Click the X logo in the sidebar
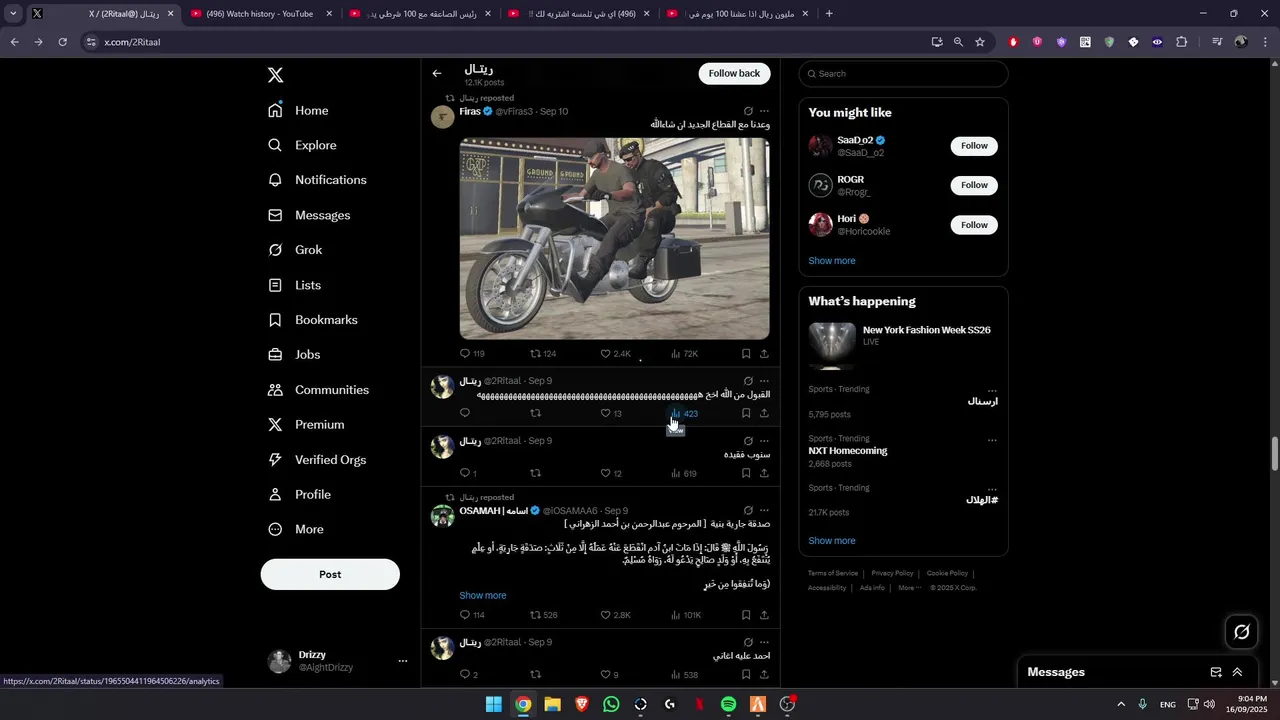 click(276, 75)
